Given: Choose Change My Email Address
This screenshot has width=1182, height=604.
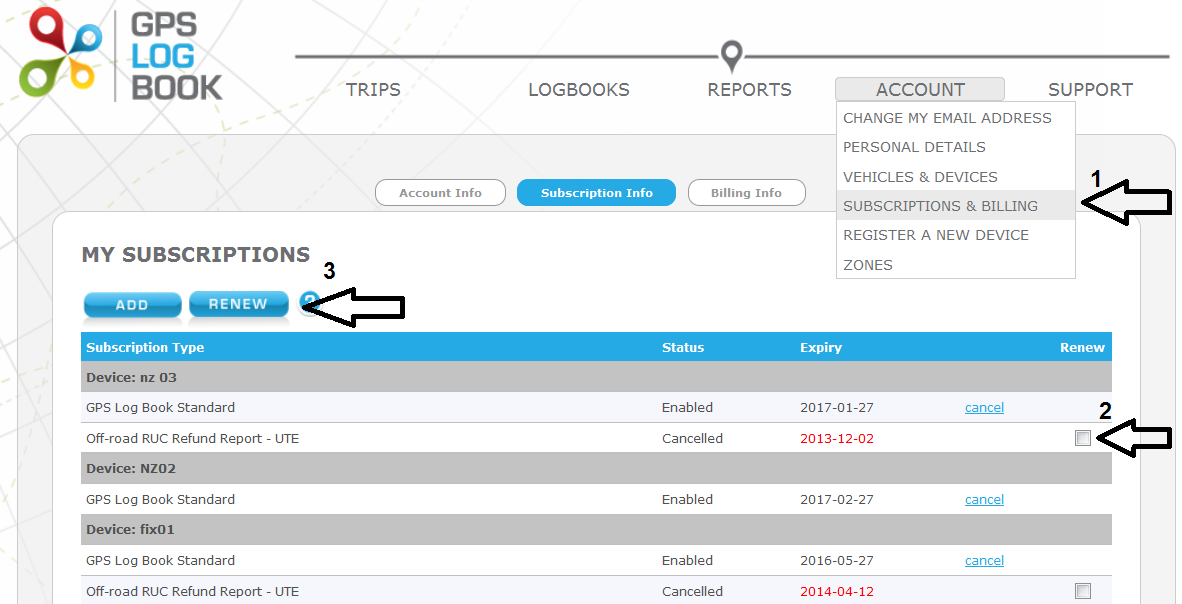Looking at the screenshot, I should (x=955, y=118).
